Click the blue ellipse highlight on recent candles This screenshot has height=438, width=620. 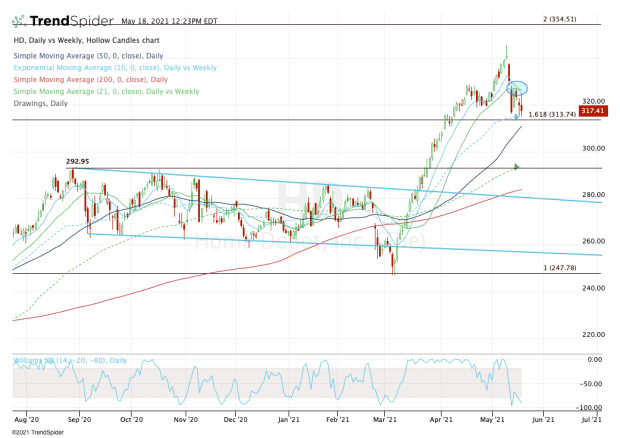point(518,88)
